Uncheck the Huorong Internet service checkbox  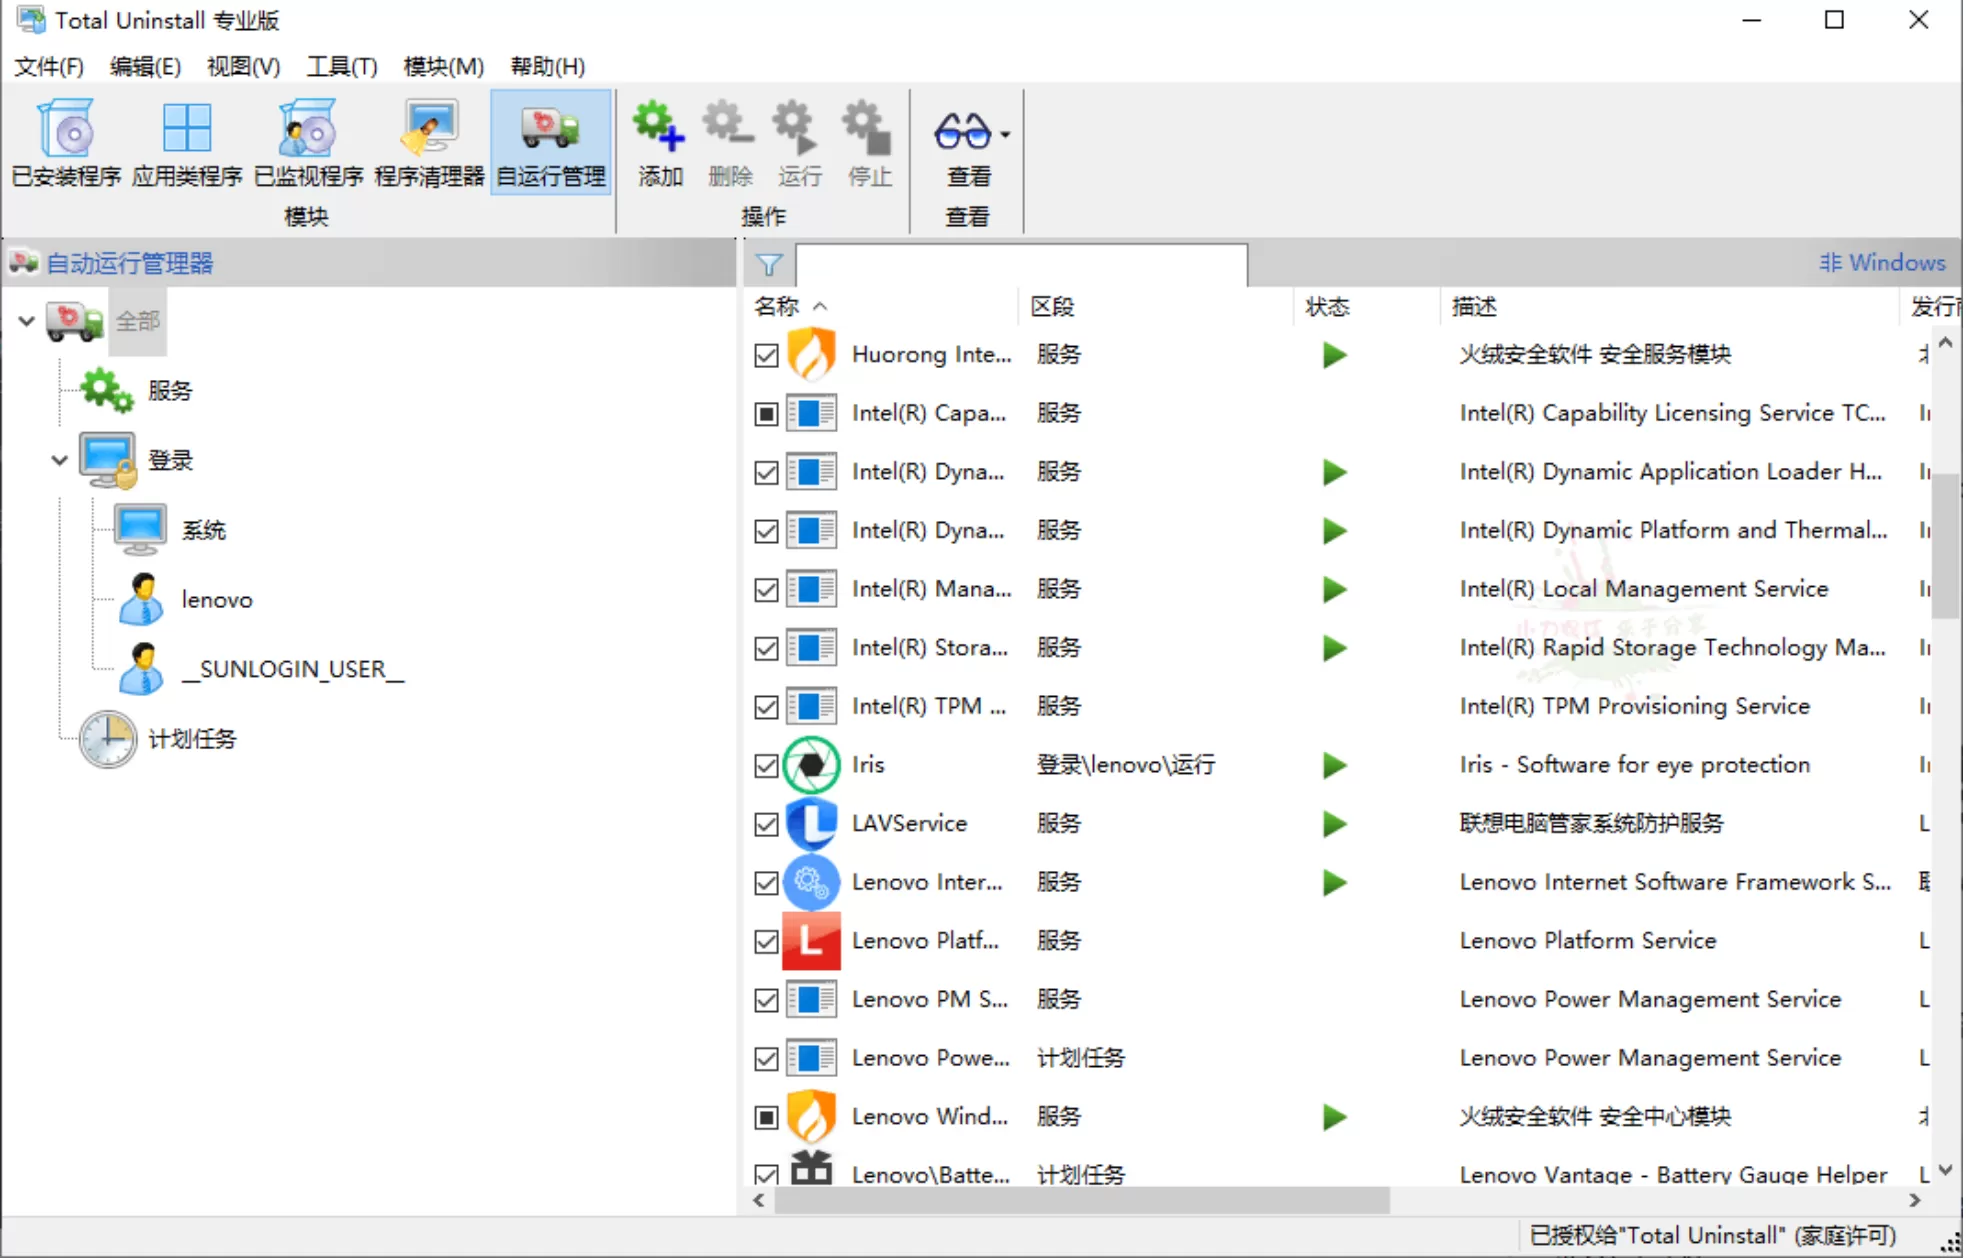tap(766, 355)
